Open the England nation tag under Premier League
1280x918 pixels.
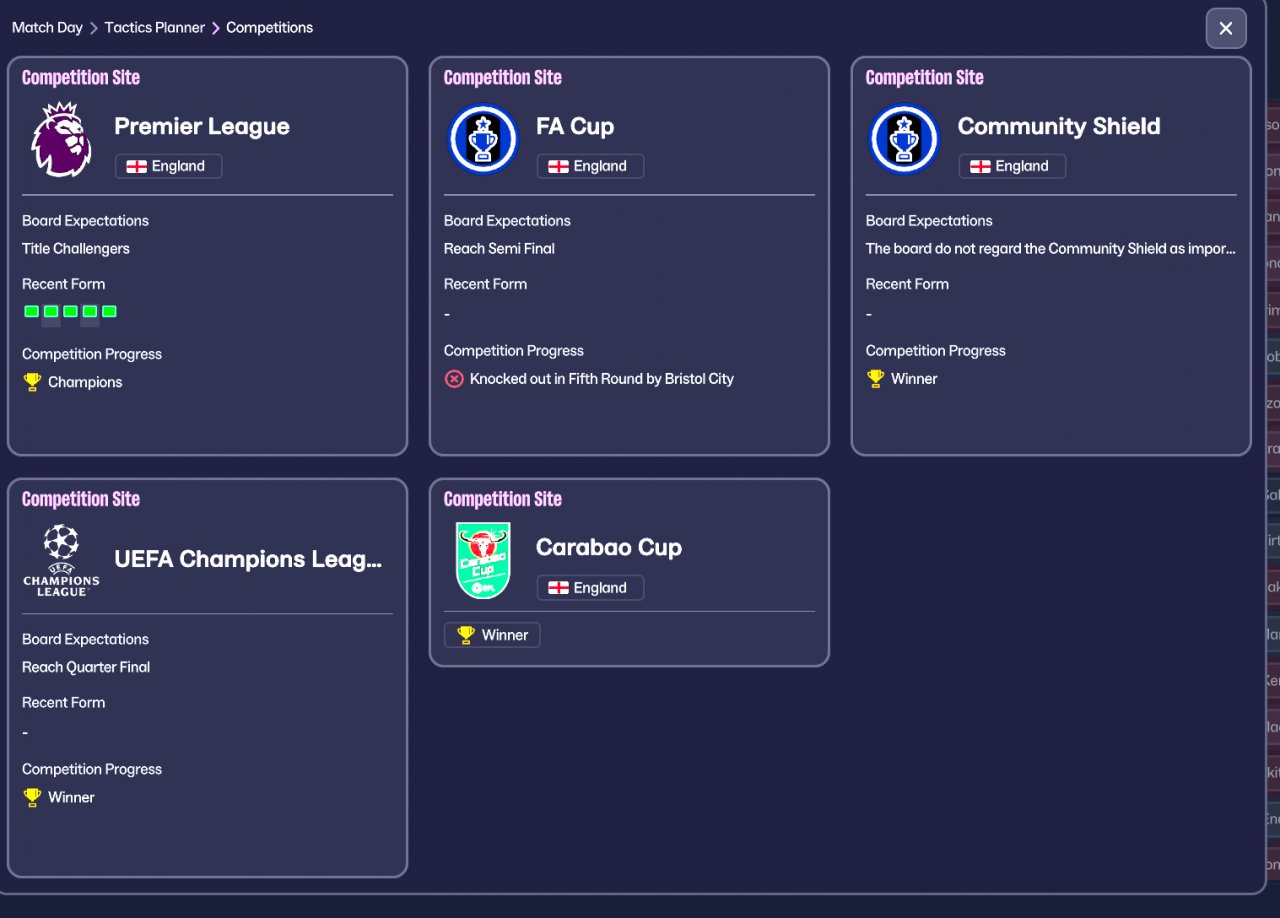(168, 166)
